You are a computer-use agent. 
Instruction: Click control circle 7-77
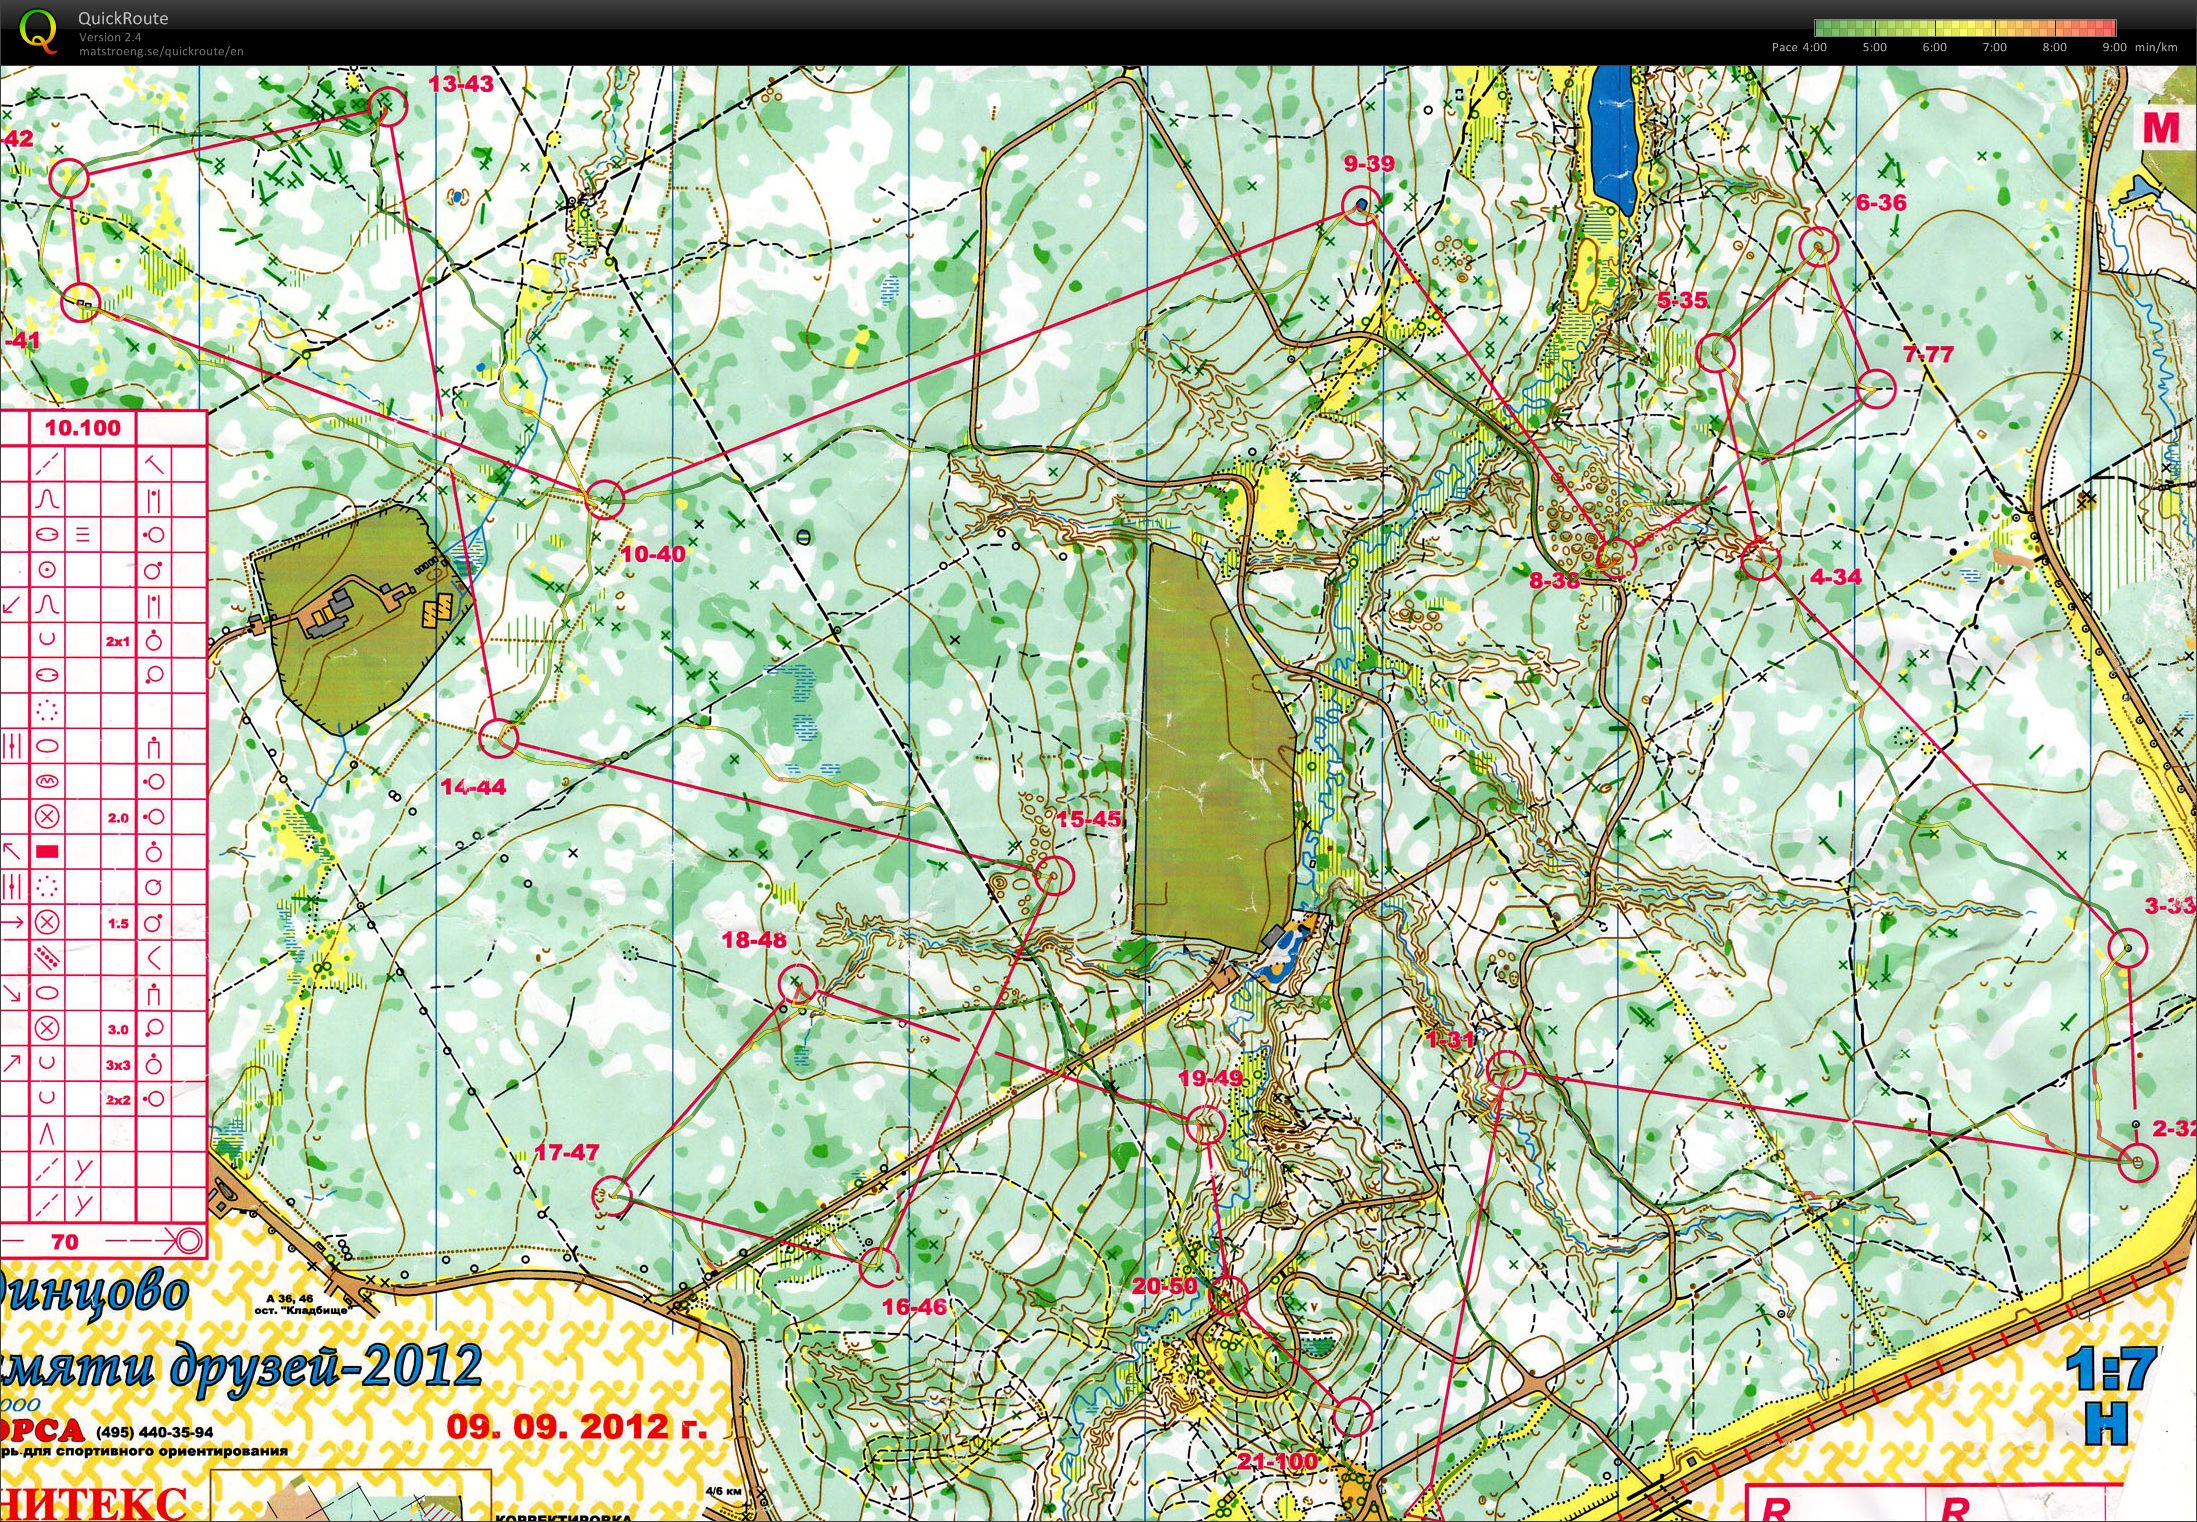[1877, 388]
